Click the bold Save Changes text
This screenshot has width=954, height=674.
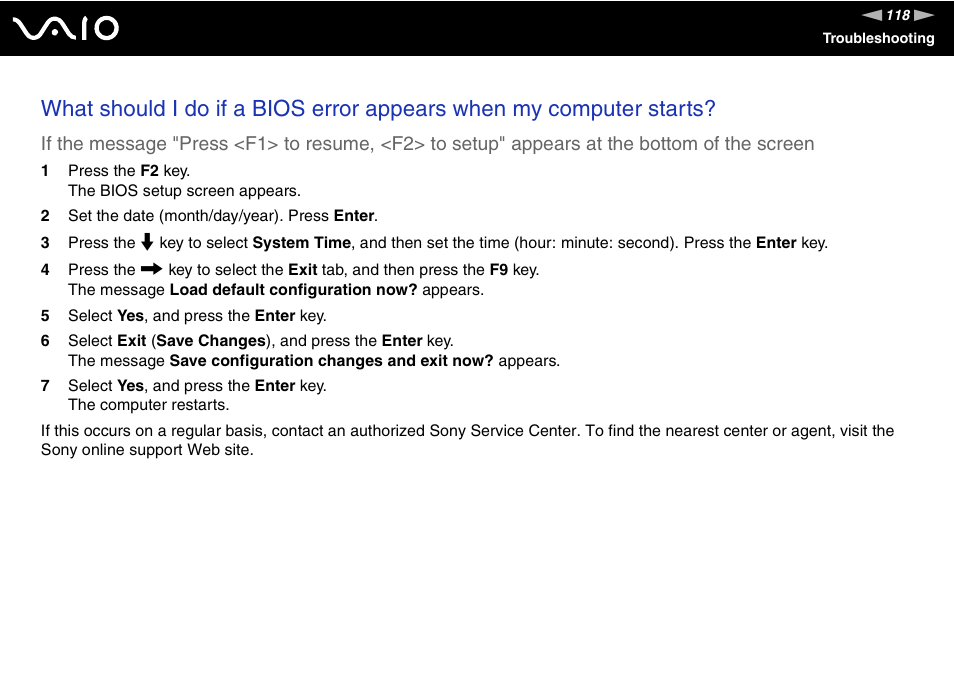[x=211, y=341]
